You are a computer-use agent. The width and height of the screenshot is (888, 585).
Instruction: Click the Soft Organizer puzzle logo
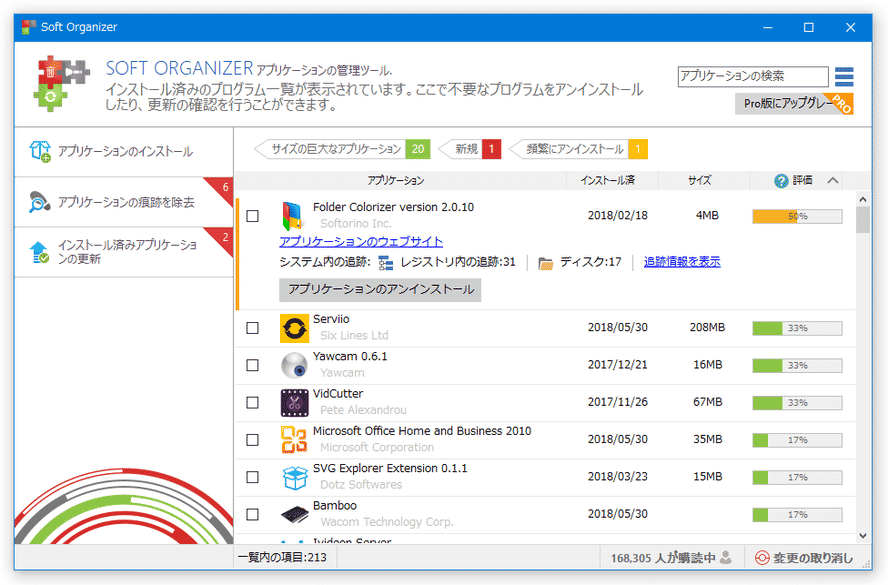pos(61,83)
